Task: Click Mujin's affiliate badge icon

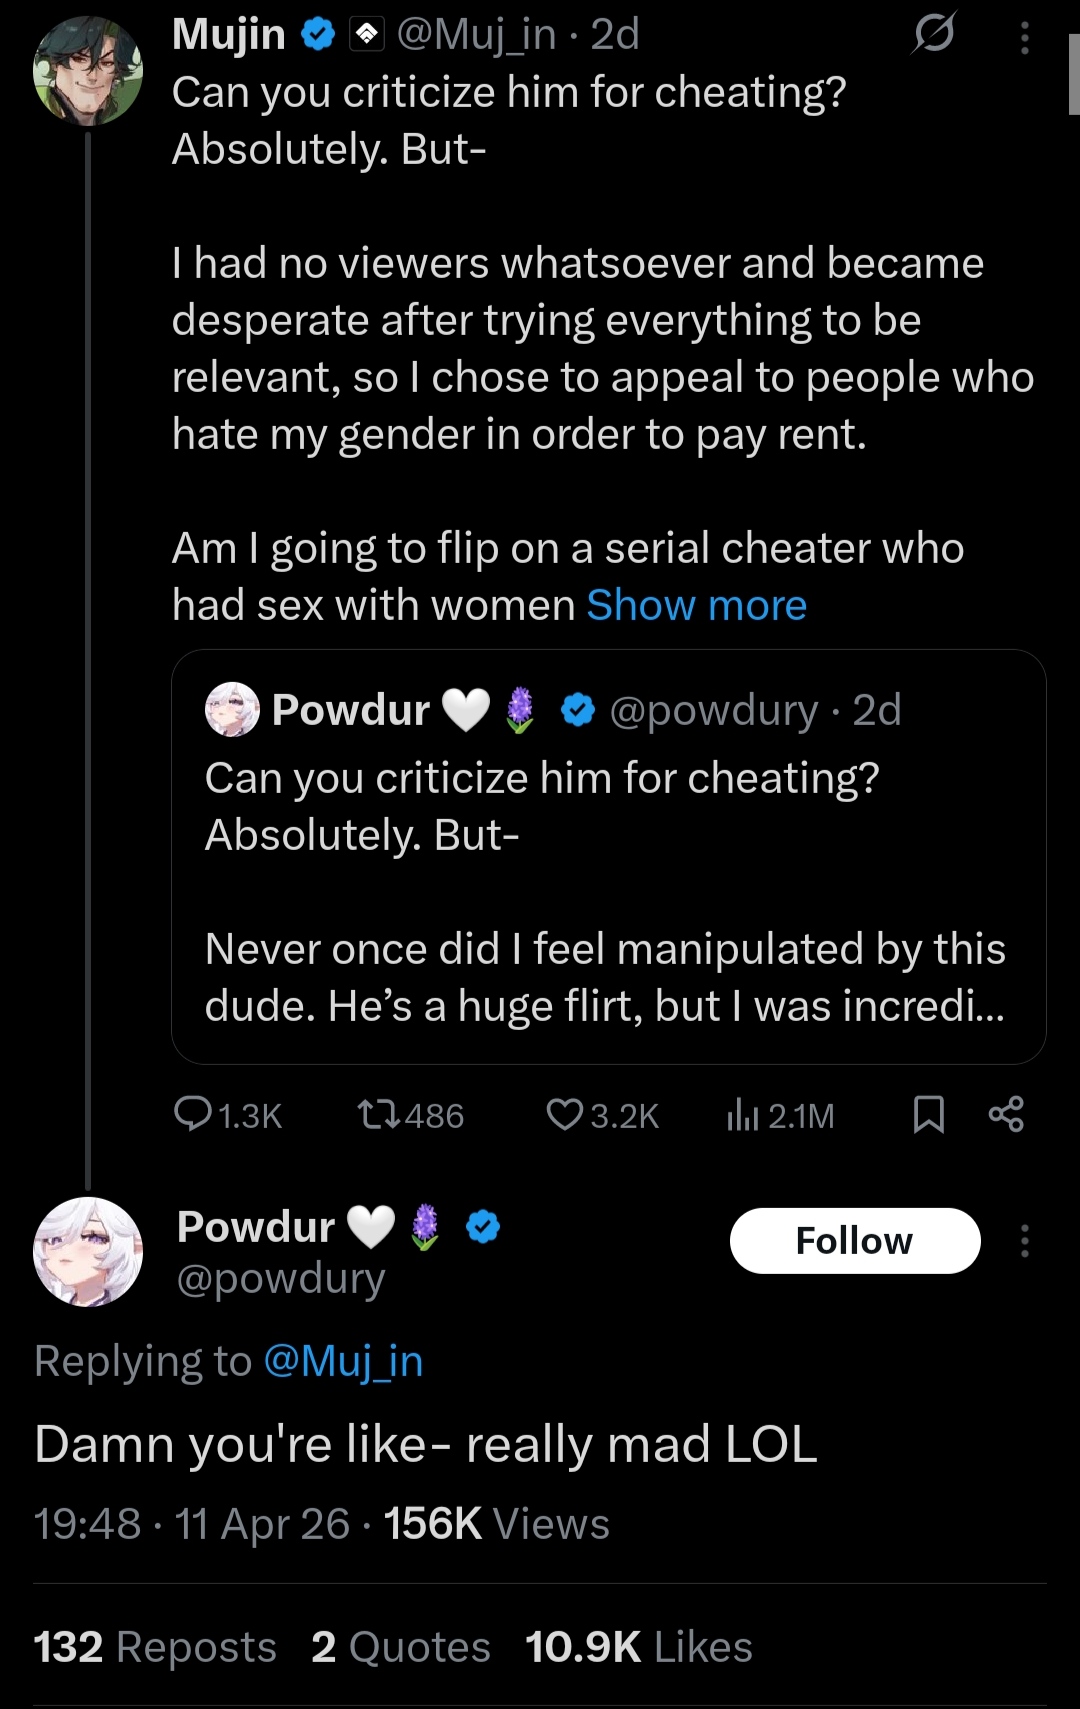Action: (367, 35)
